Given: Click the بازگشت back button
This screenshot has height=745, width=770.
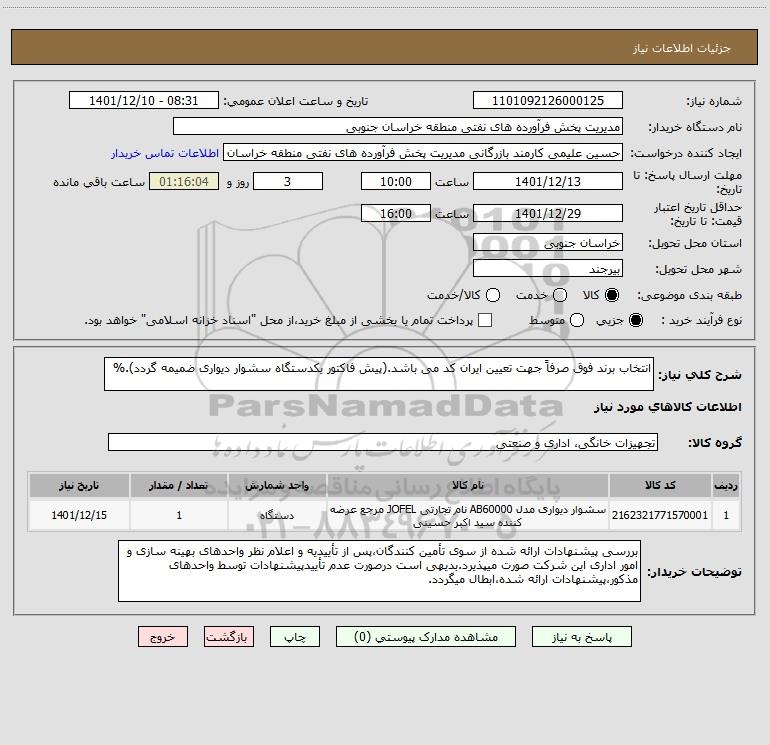Looking at the screenshot, I should point(229,637).
